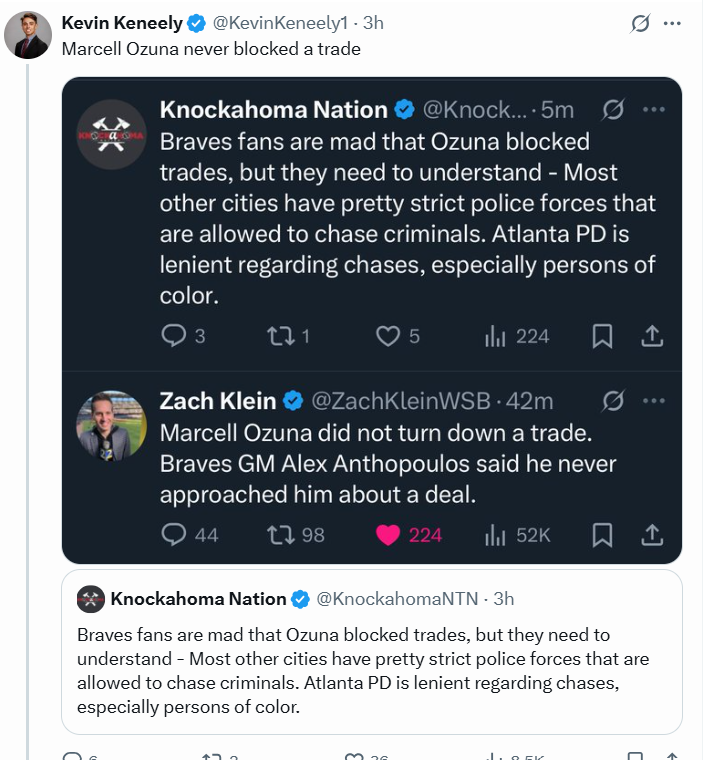Screen dimensions: 703x760
Task: Bookmark the Knockahoma Nation tweet
Action: pyautogui.click(x=602, y=336)
